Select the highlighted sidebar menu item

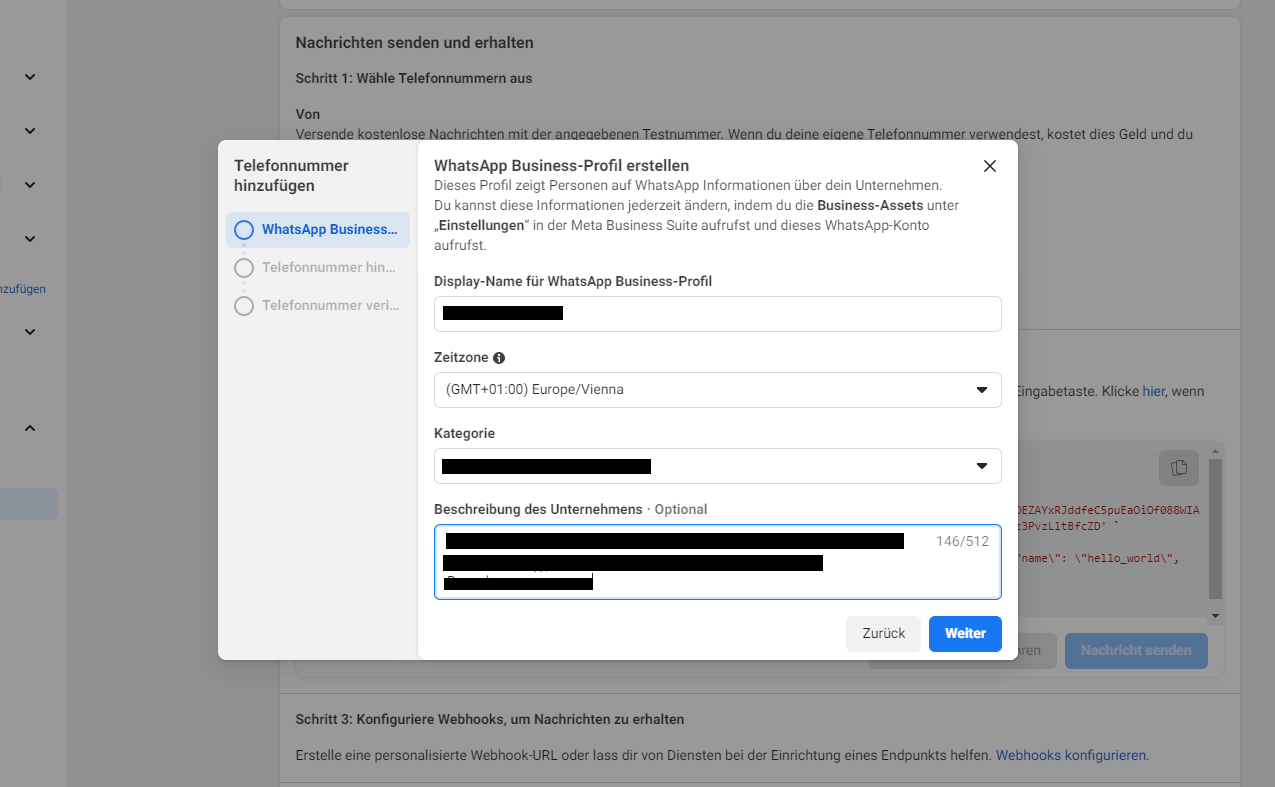(x=28, y=504)
